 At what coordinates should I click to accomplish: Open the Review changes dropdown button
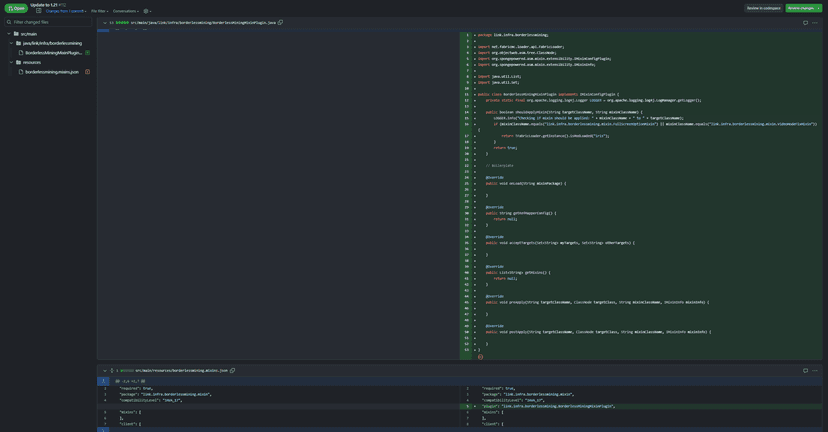804,8
